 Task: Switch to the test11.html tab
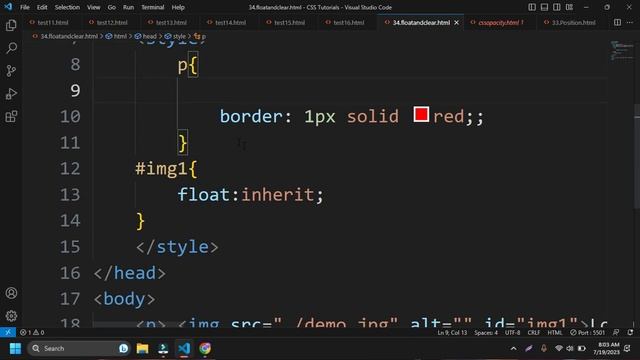pos(53,22)
